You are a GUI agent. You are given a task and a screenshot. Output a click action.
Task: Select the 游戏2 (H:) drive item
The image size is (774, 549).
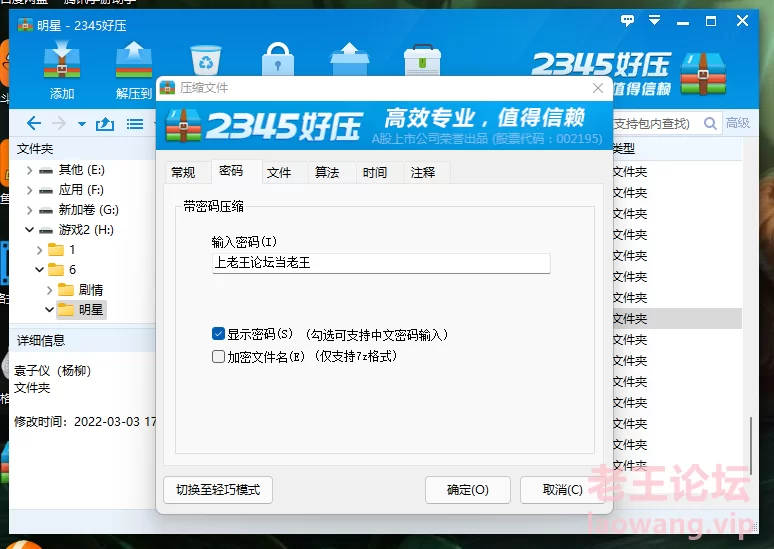pyautogui.click(x=77, y=230)
